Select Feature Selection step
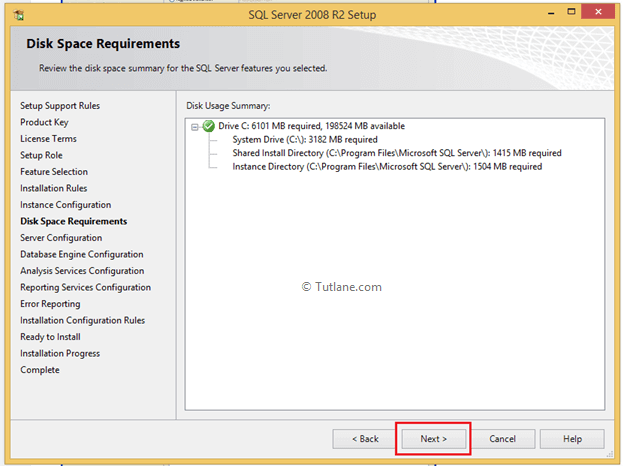This screenshot has height=466, width=624. pyautogui.click(x=54, y=172)
